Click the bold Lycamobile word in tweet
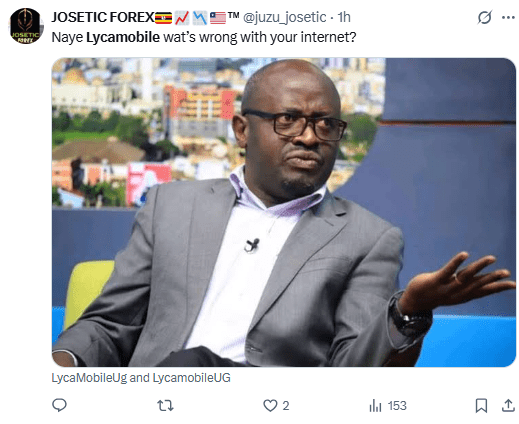The image size is (519, 424). pyautogui.click(x=123, y=37)
